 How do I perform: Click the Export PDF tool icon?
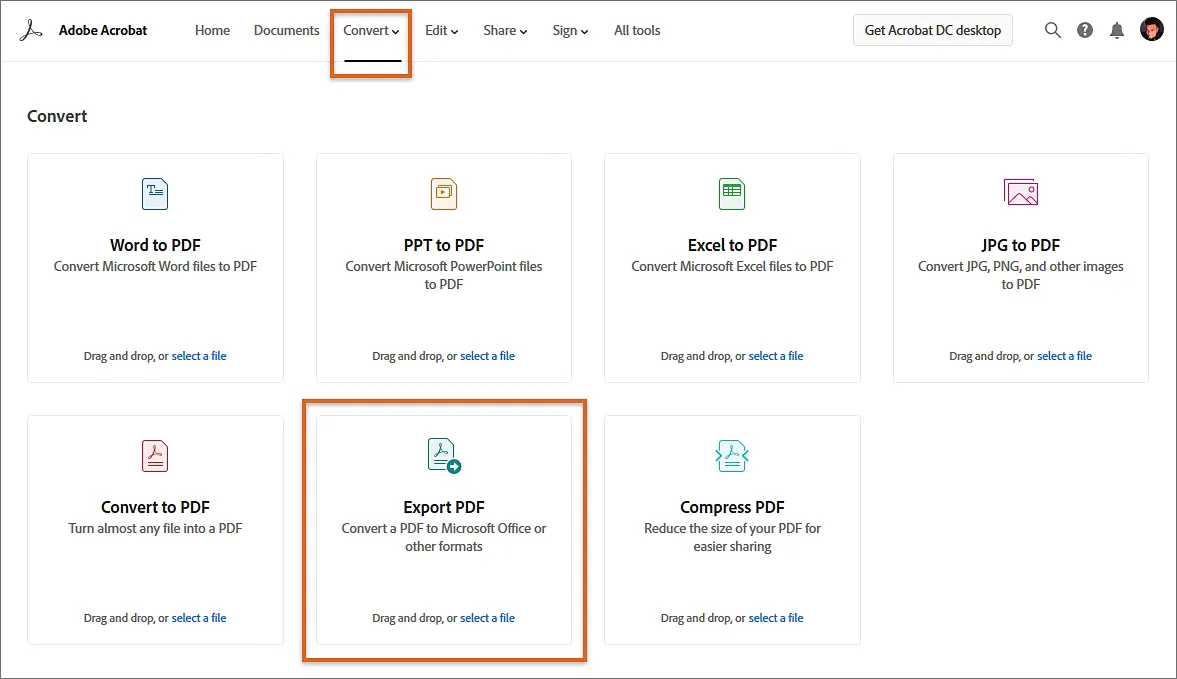click(443, 455)
